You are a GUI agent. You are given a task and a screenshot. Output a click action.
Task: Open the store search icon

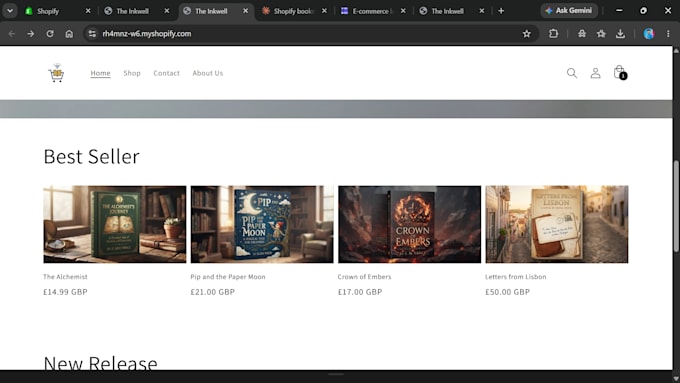[572, 73]
